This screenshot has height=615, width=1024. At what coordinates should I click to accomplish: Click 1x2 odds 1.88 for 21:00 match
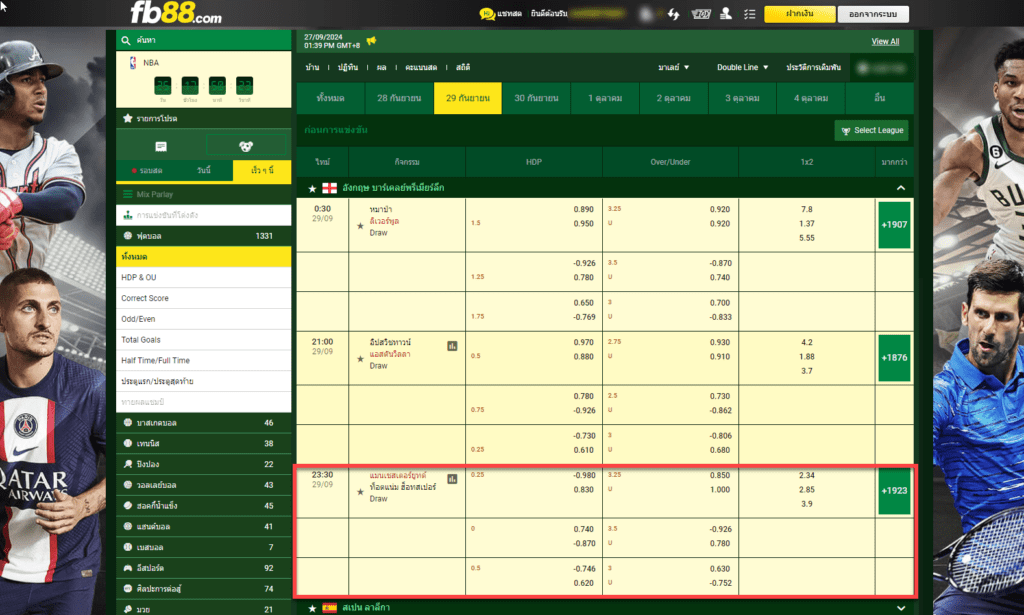pos(807,356)
